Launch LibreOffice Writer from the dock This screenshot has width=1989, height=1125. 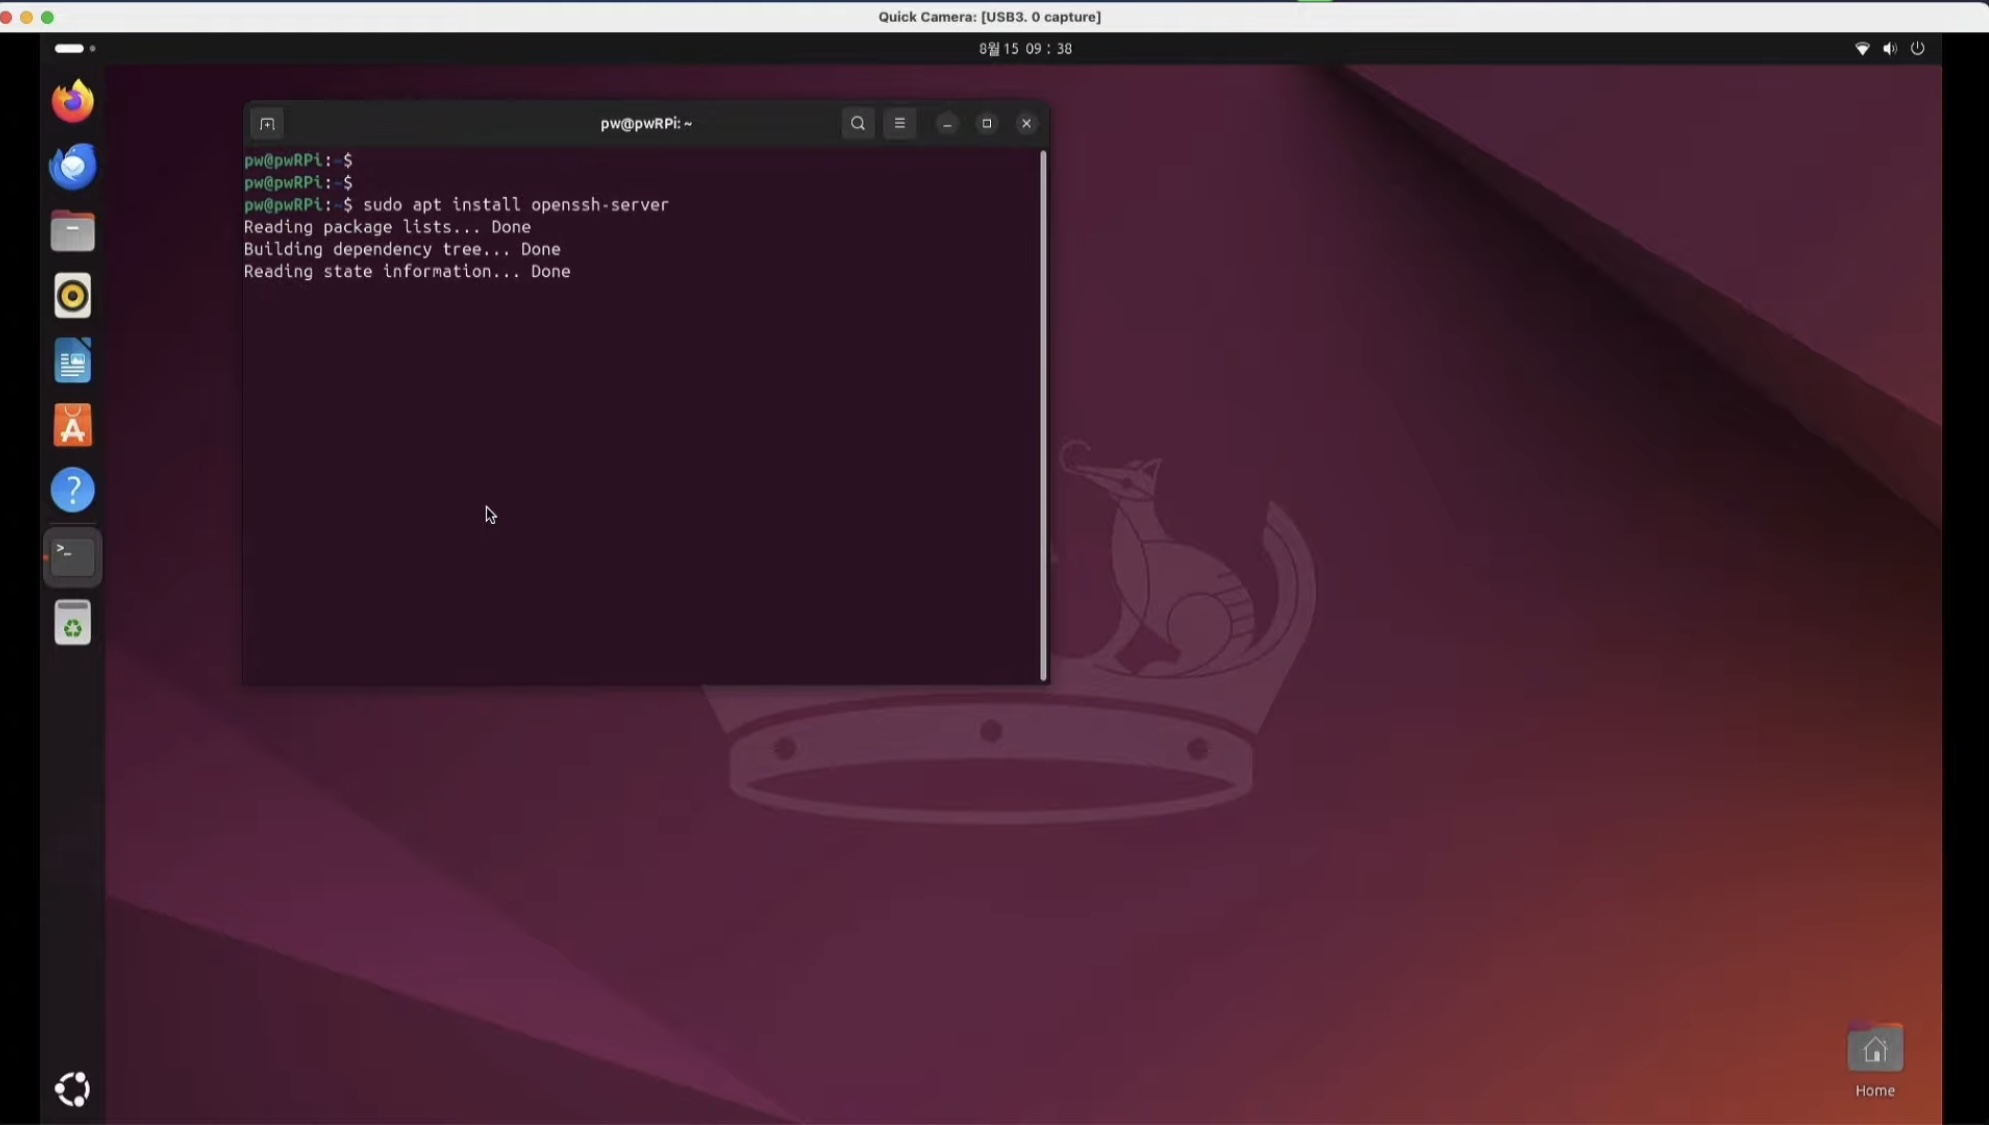tap(73, 361)
